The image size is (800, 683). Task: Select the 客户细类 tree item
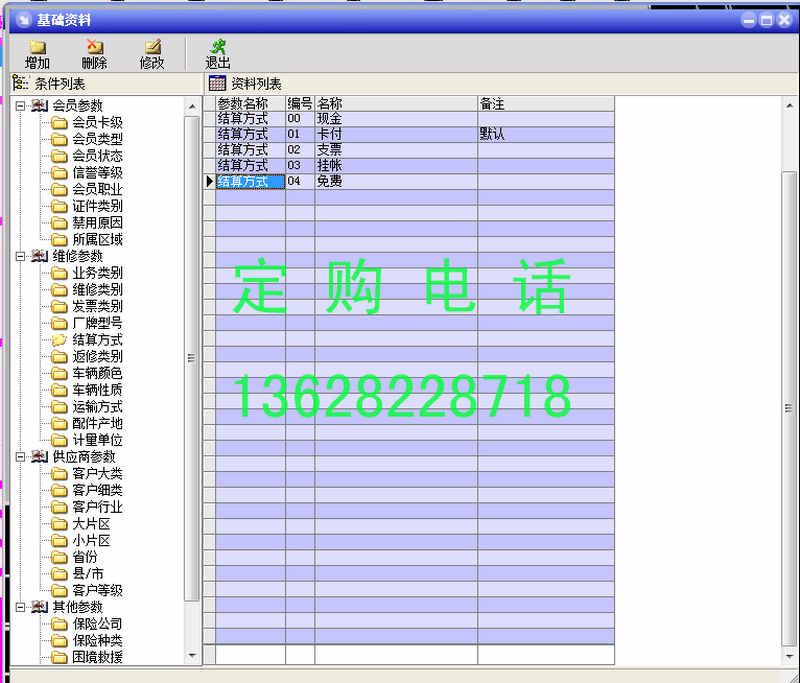click(97, 491)
